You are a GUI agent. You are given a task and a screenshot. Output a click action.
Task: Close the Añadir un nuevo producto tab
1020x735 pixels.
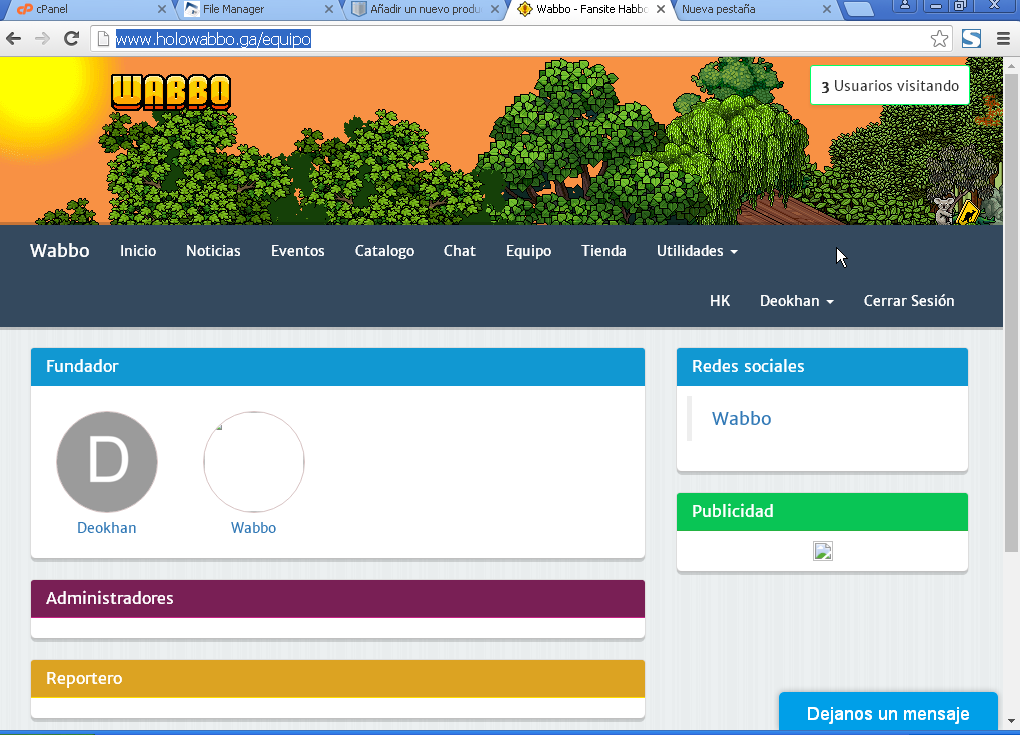pos(495,9)
